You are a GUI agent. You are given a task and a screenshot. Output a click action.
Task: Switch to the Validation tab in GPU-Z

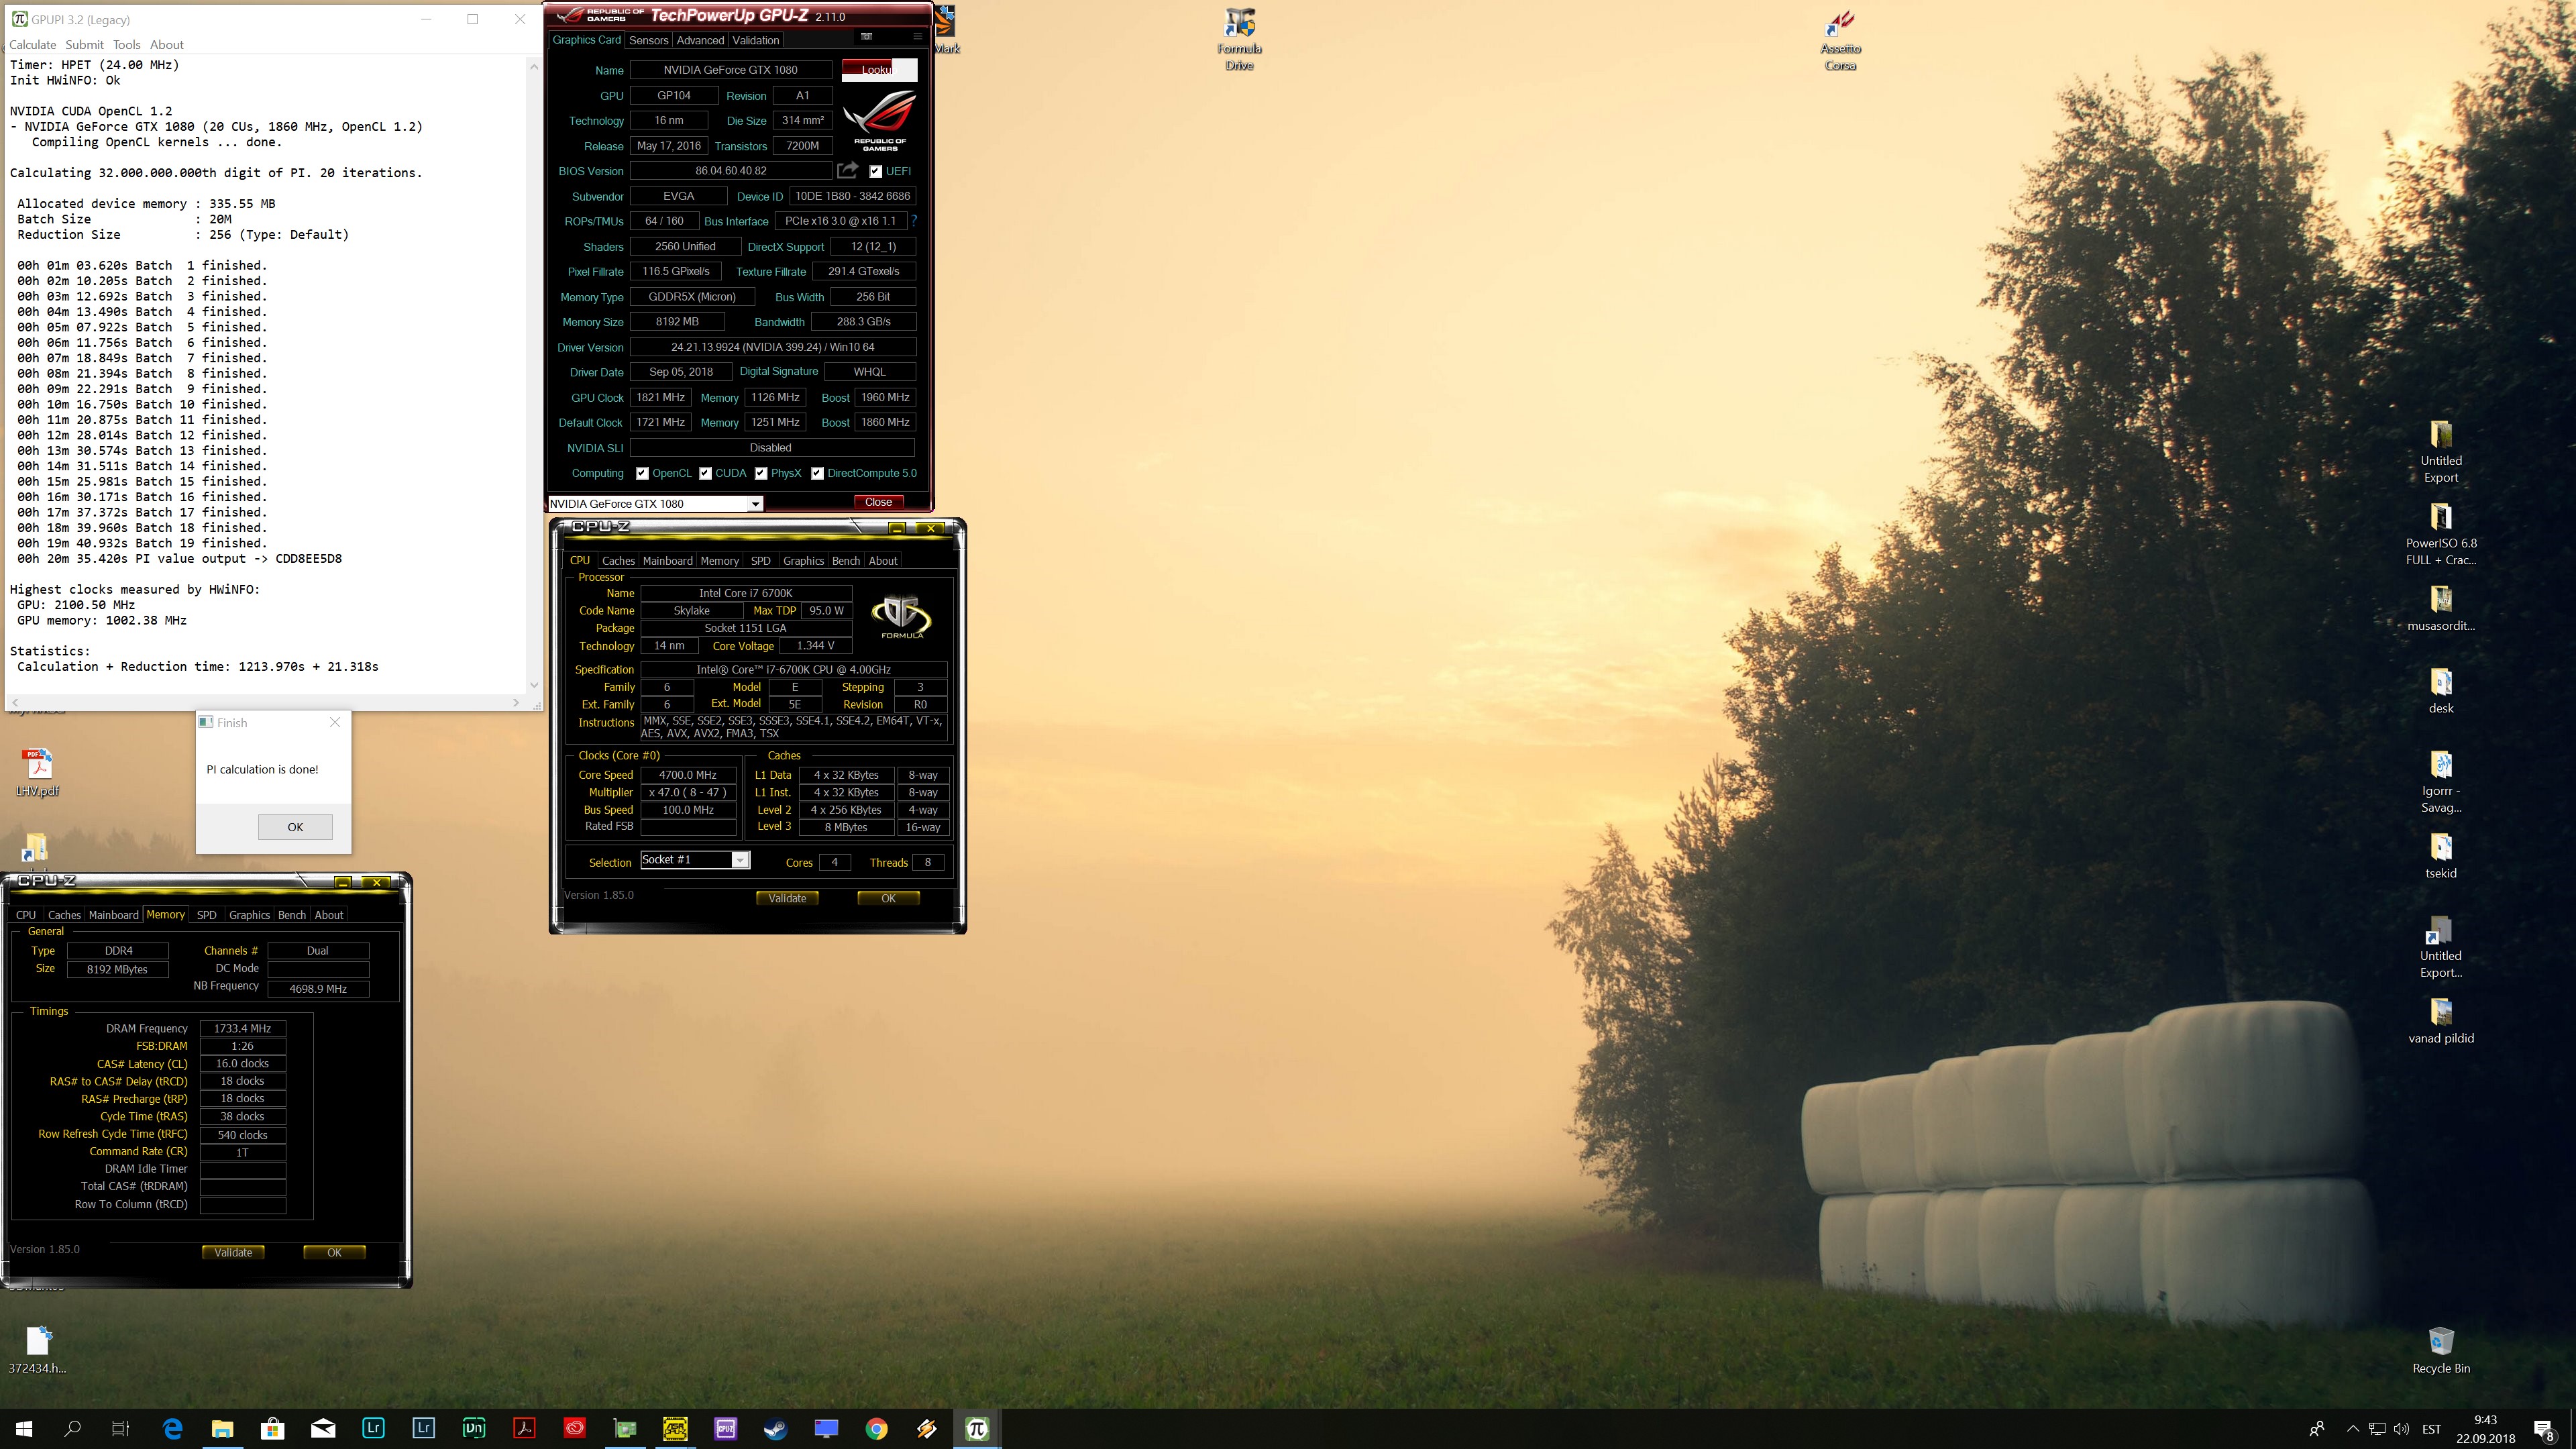[x=755, y=40]
